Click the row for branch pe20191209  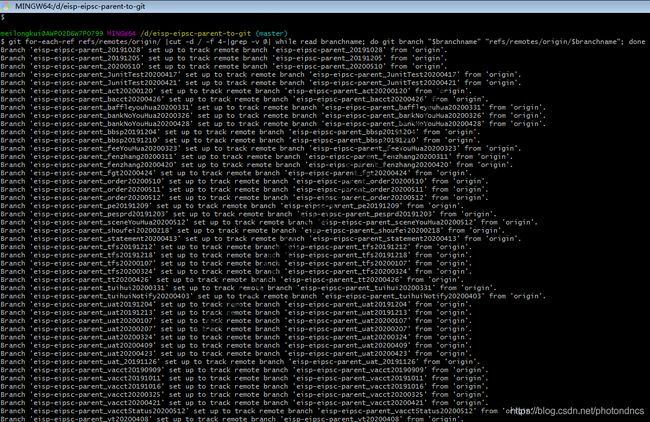pyautogui.click(x=232, y=206)
